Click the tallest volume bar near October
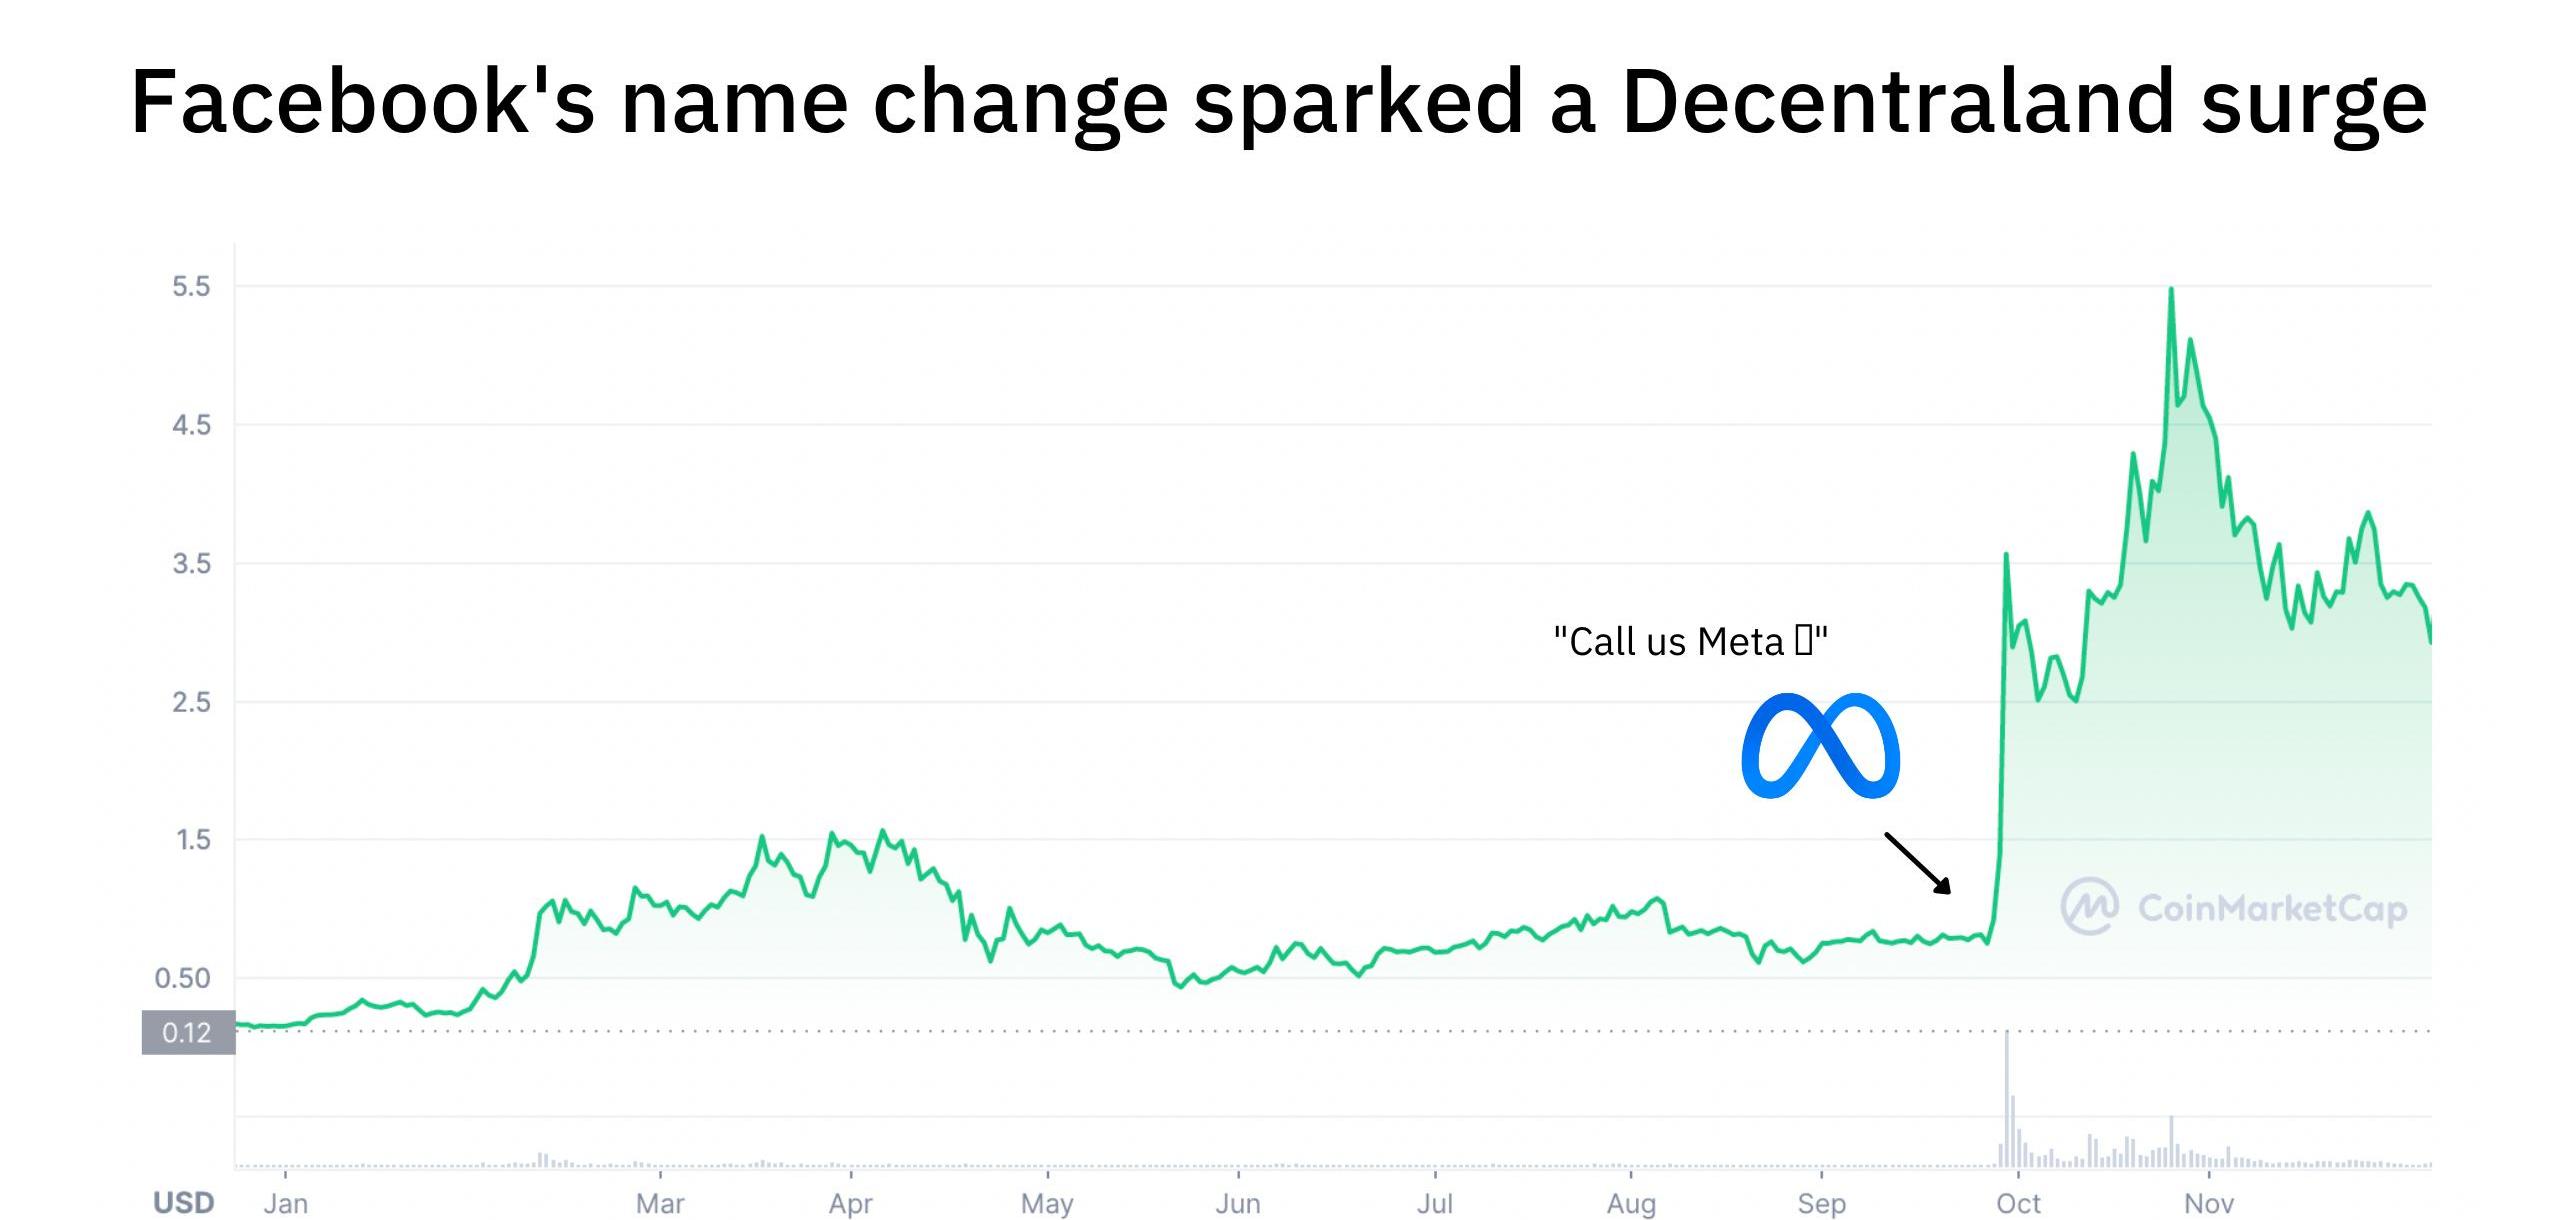The image size is (2560, 1220). click(x=2006, y=1100)
